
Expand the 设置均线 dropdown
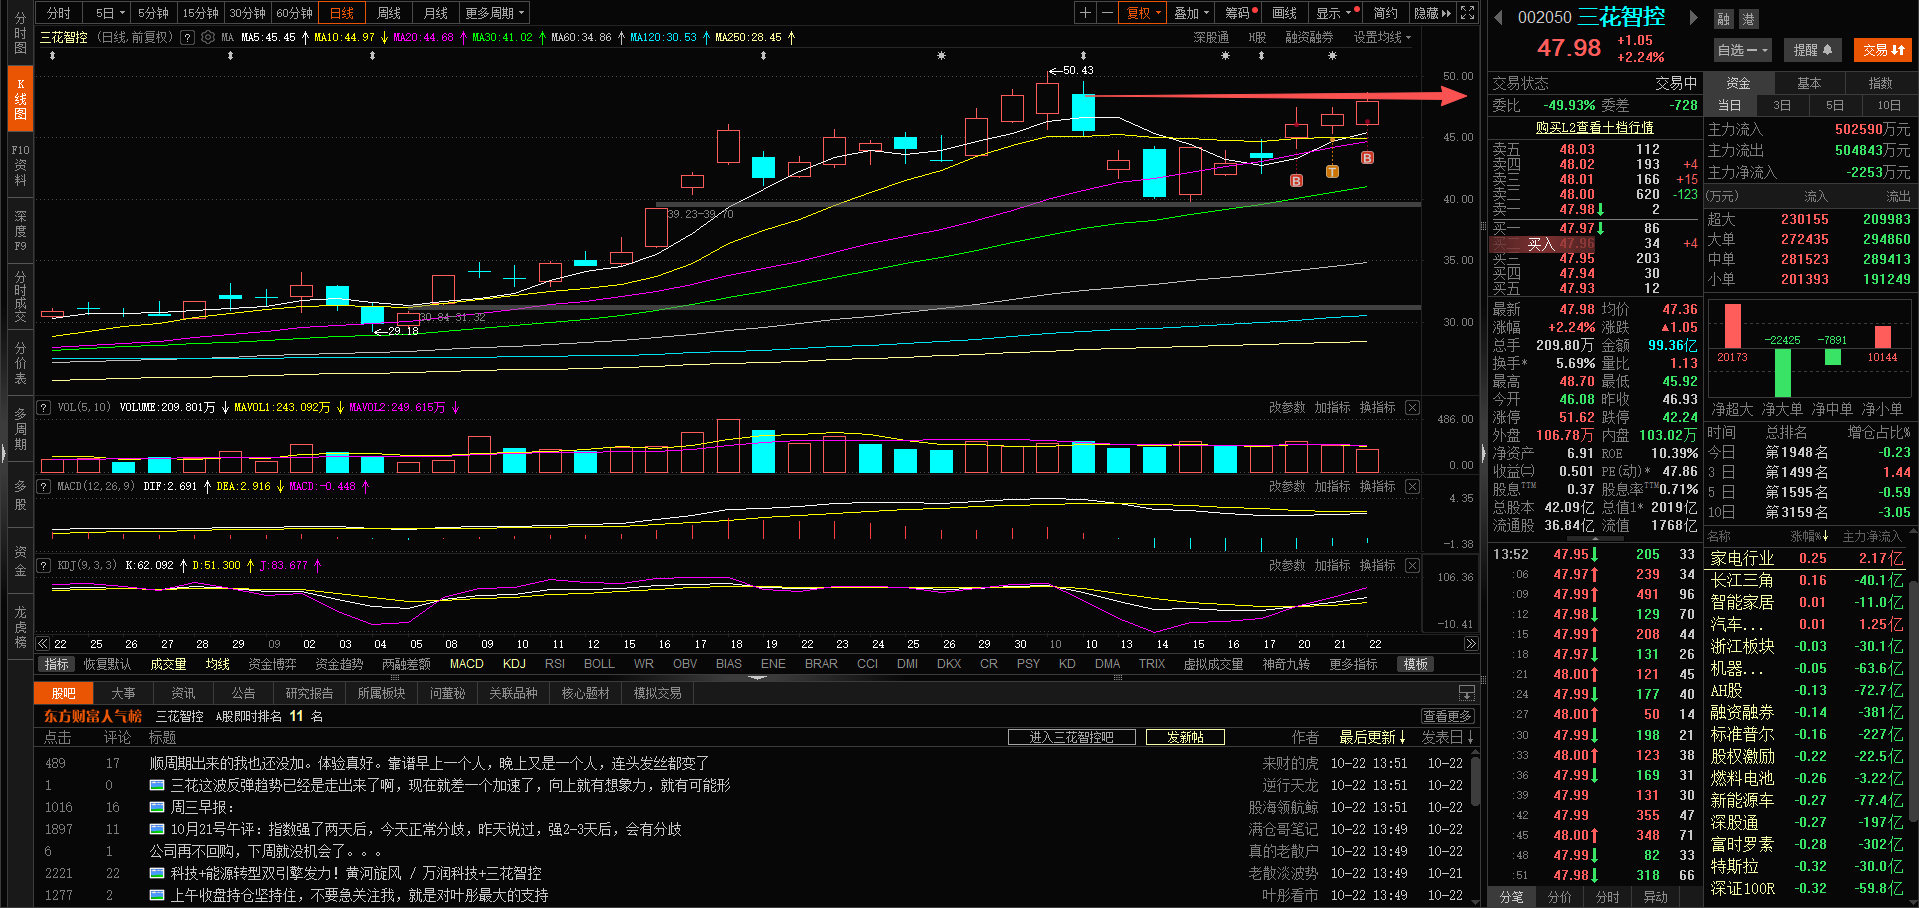[1382, 37]
